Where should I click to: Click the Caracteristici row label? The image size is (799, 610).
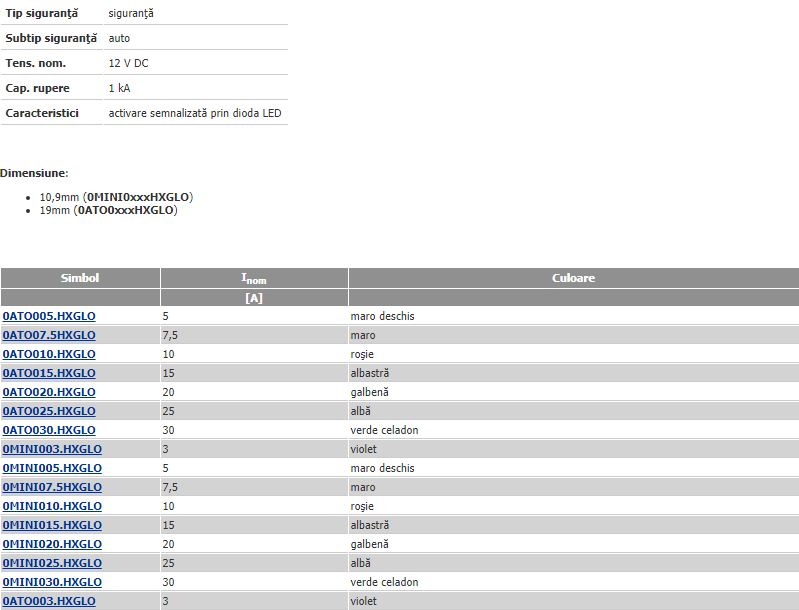[x=42, y=113]
